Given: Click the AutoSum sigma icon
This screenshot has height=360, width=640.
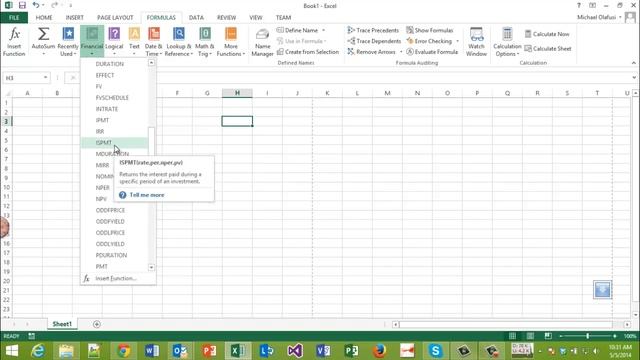Looking at the screenshot, I should pyautogui.click(x=43, y=34).
